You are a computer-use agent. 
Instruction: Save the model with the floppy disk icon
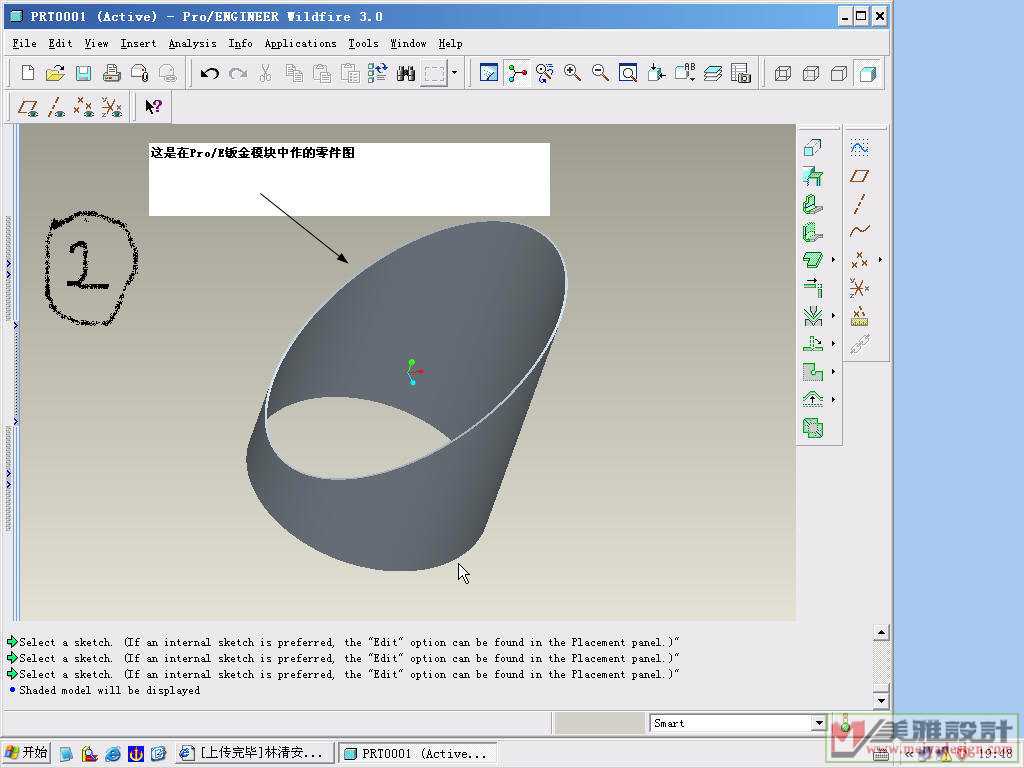click(84, 73)
